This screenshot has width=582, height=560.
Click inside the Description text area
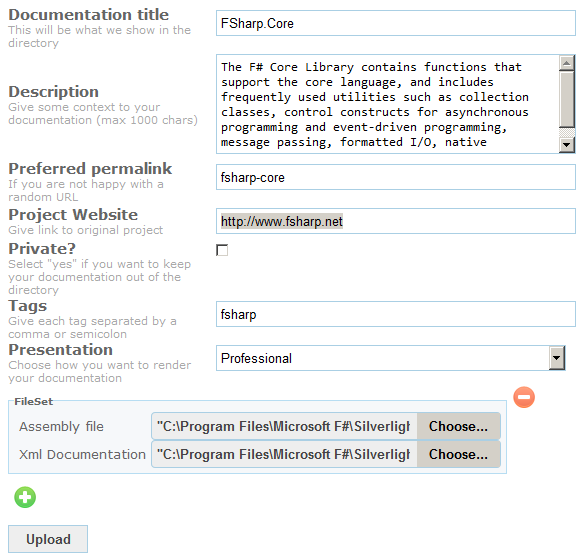coord(388,104)
